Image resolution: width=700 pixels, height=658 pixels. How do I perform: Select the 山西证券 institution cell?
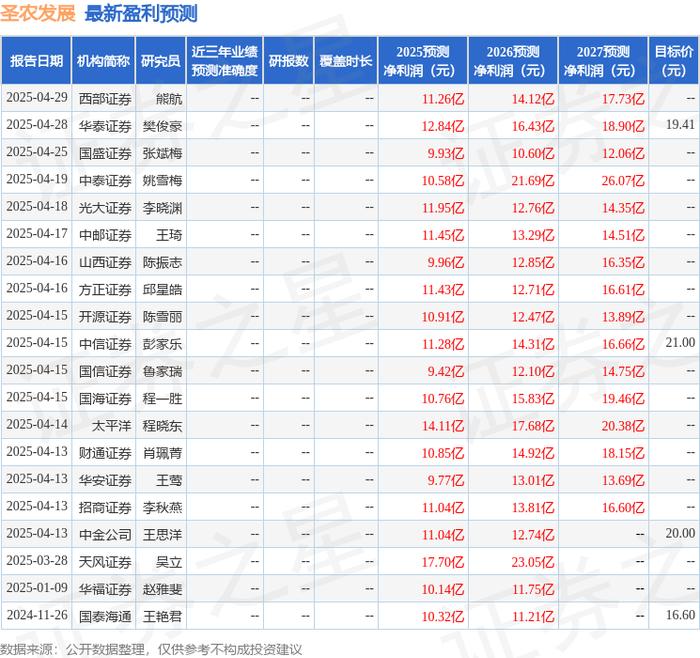(x=105, y=262)
